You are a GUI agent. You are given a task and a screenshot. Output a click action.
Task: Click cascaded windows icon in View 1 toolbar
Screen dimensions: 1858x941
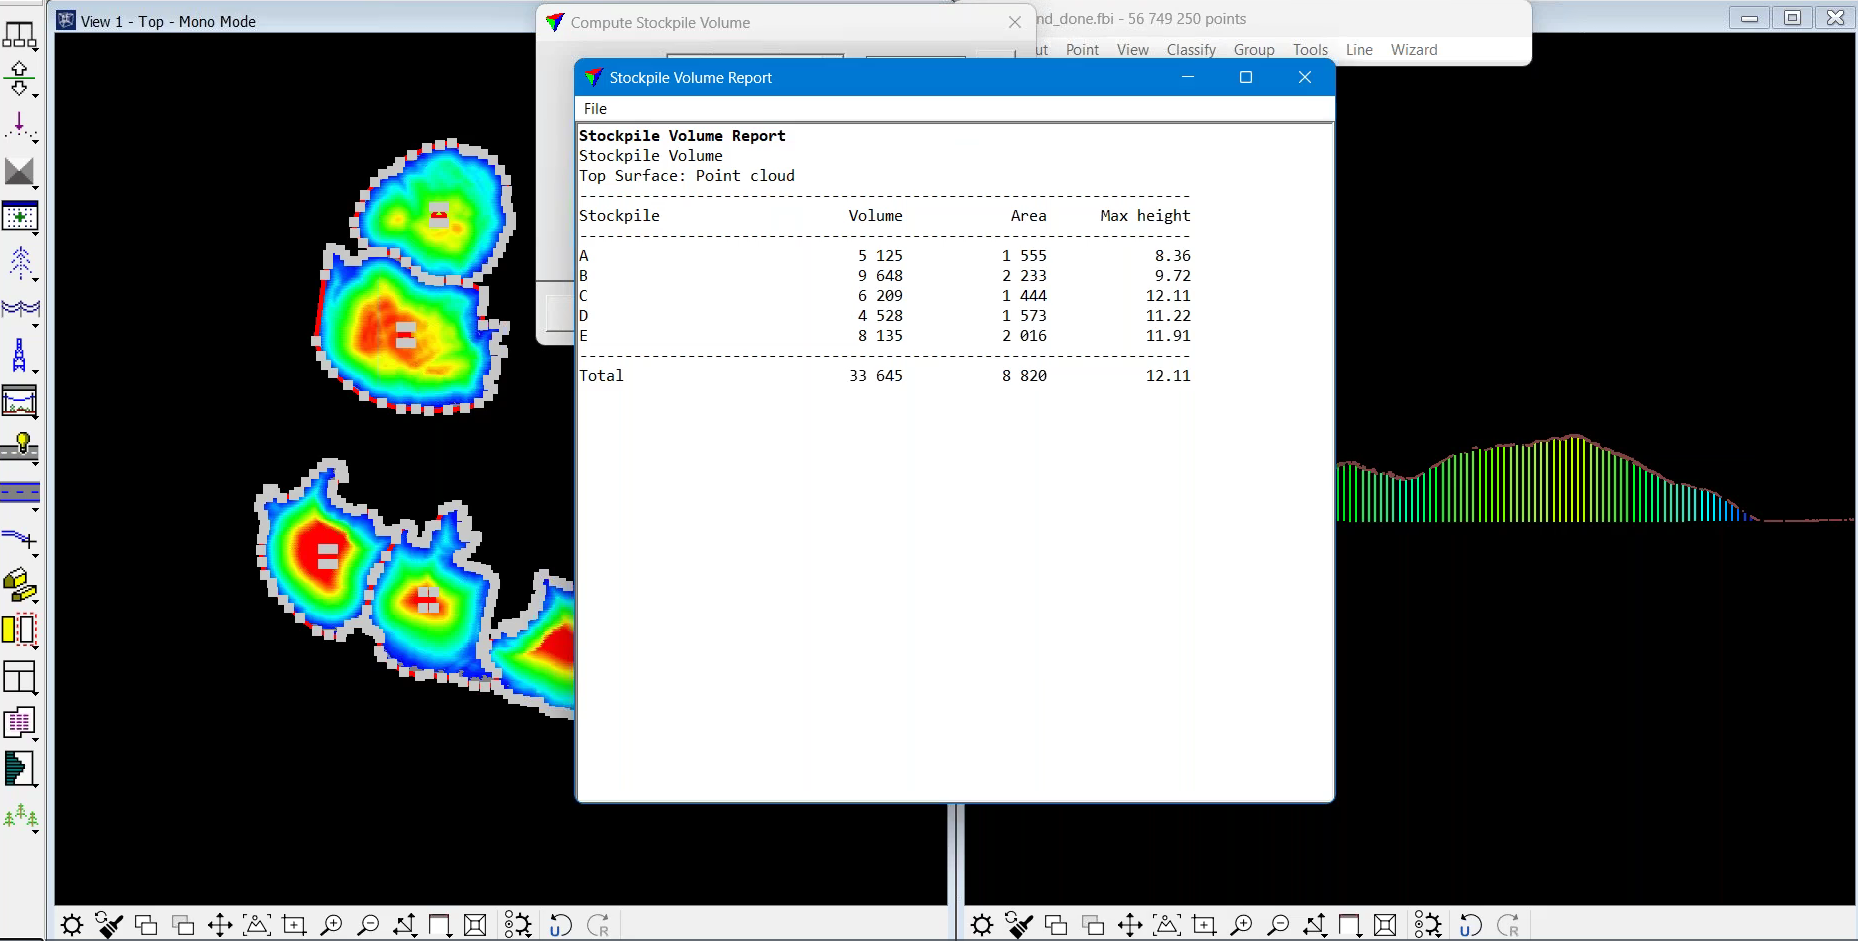click(146, 925)
